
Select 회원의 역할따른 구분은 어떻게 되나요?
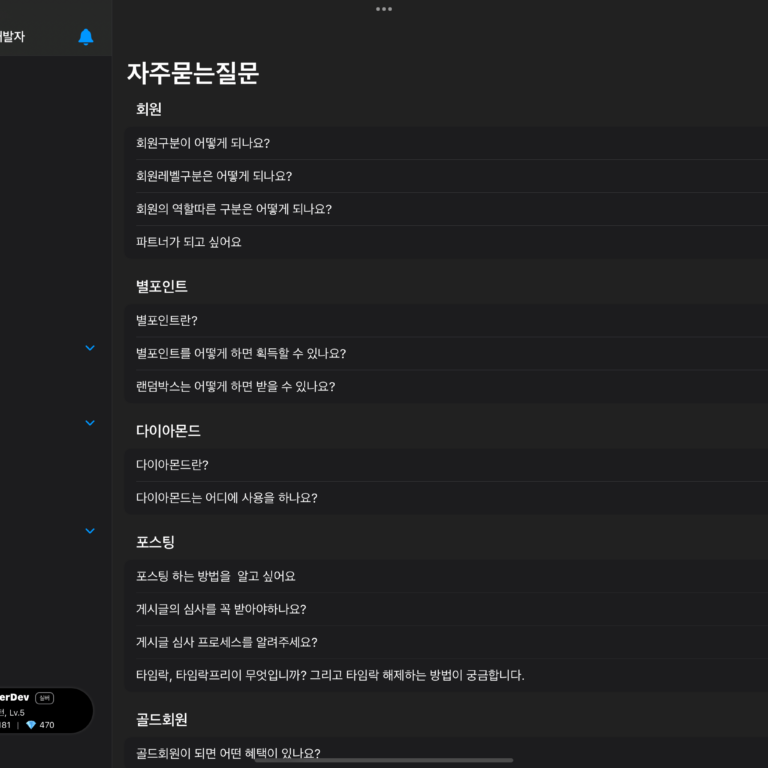(233, 209)
